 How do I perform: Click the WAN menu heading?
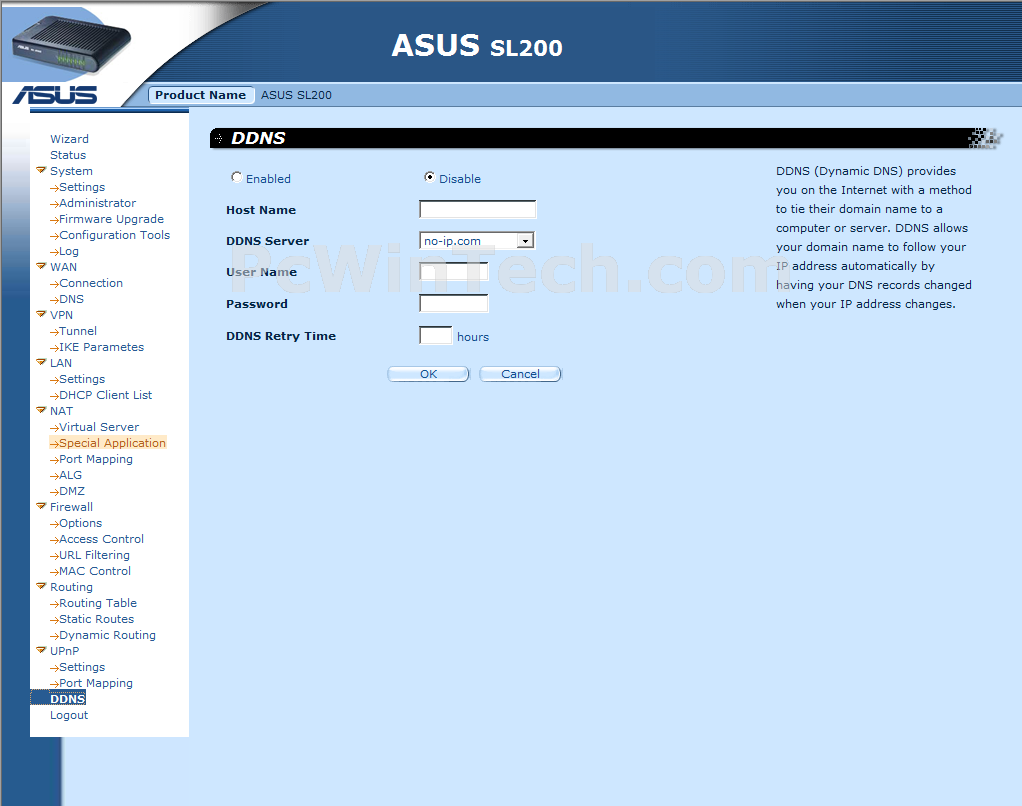coord(63,267)
